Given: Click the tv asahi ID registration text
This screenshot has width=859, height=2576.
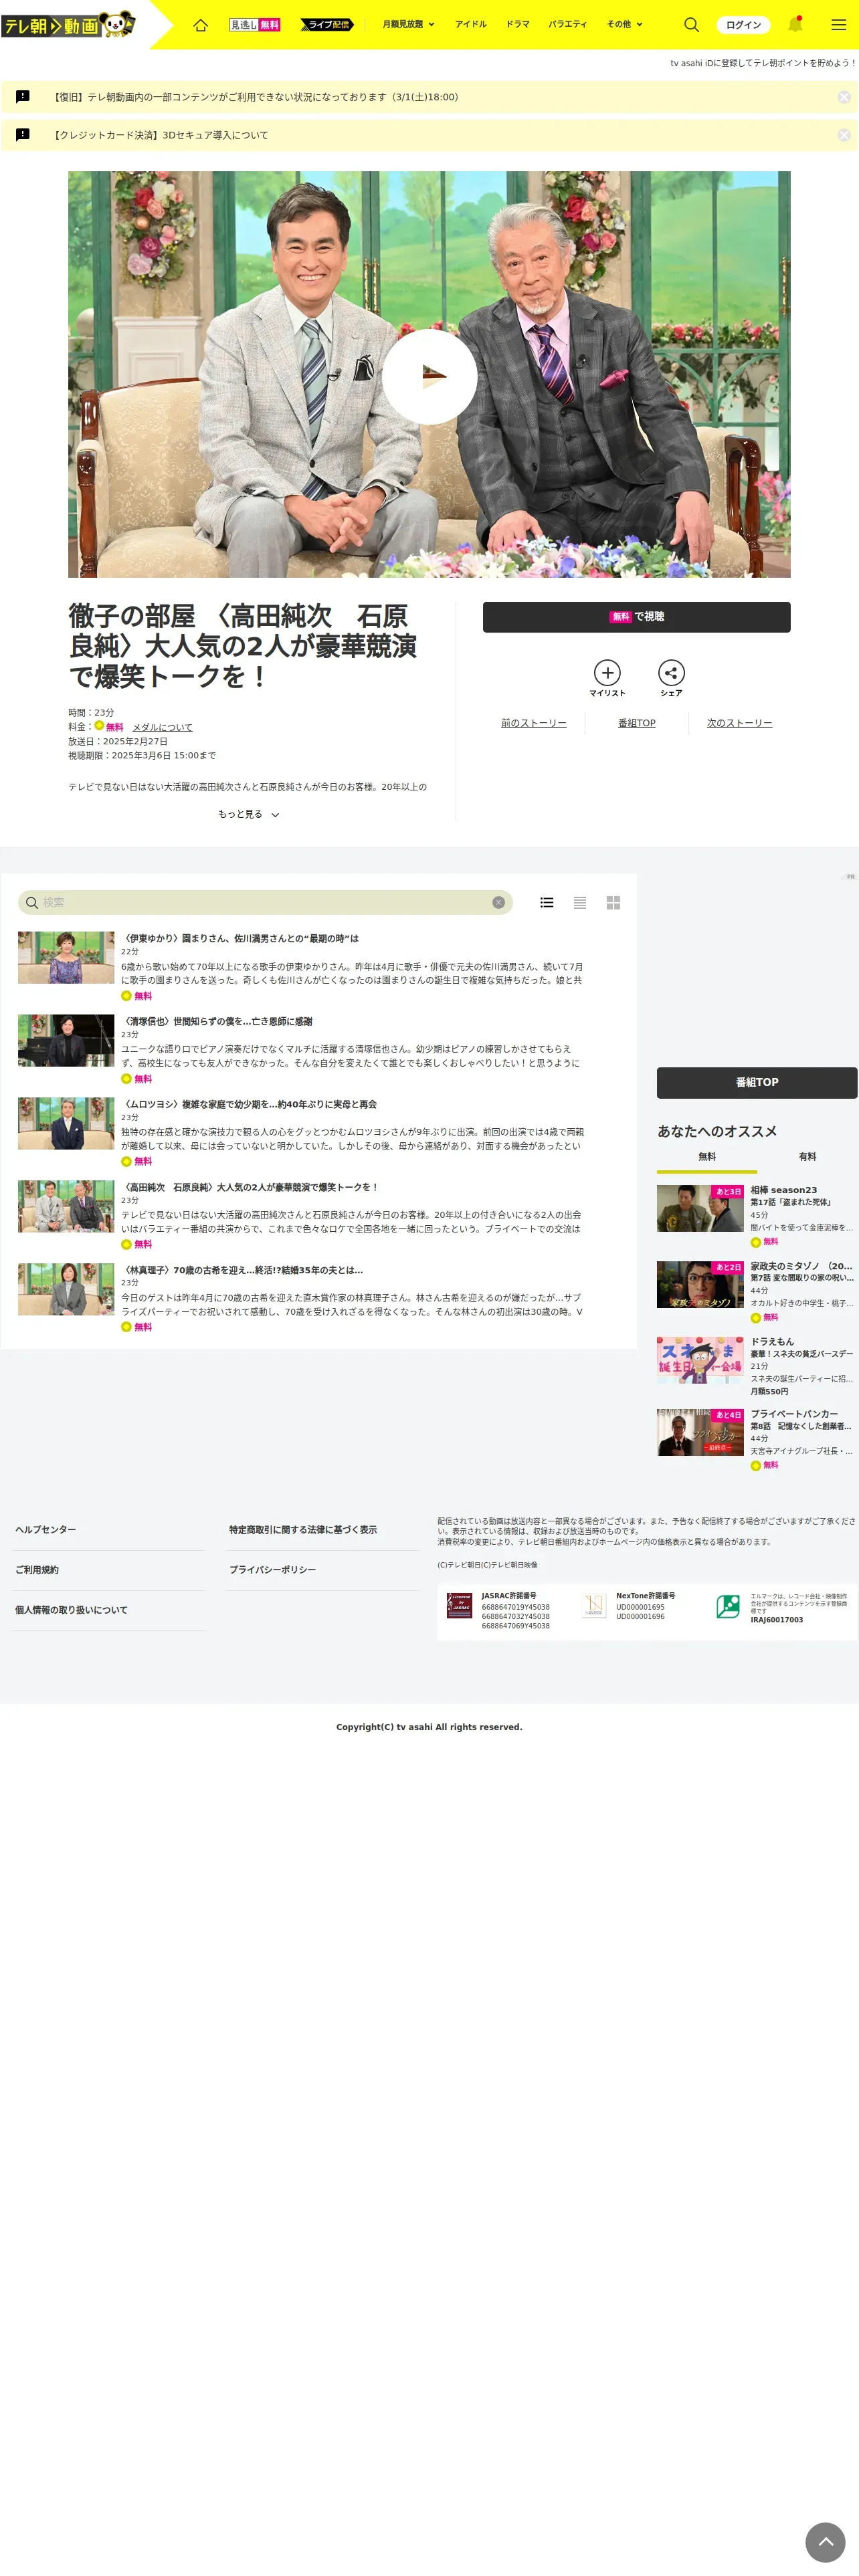Looking at the screenshot, I should click(763, 63).
